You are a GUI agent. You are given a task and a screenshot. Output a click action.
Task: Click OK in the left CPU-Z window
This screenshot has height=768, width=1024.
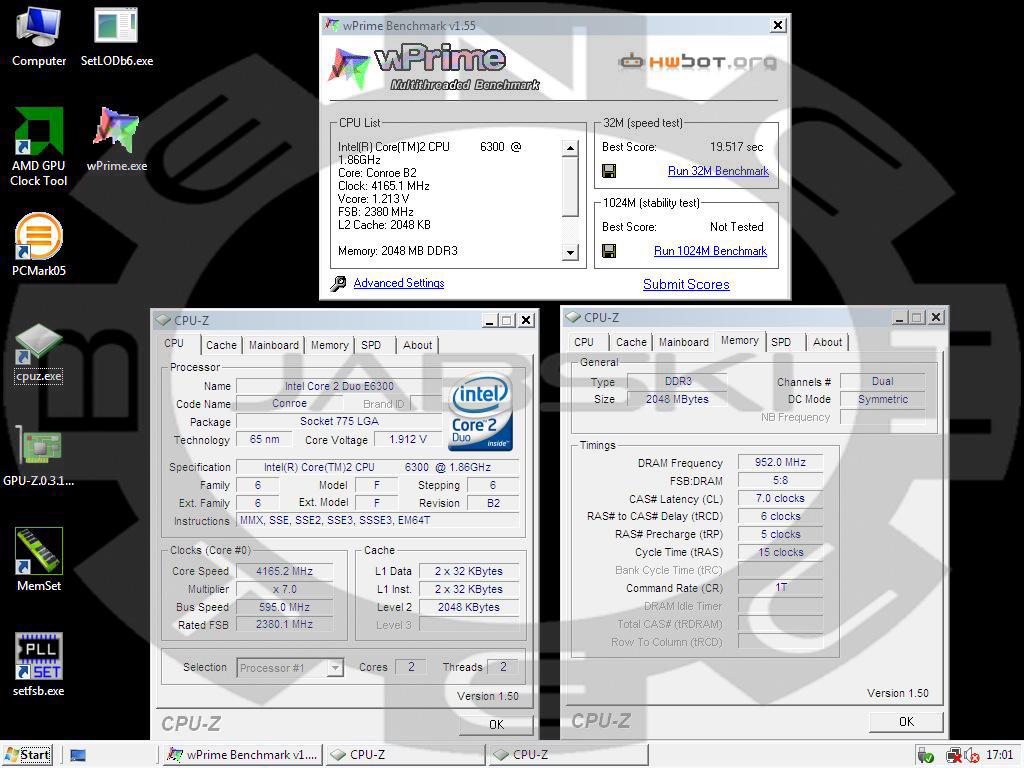(x=496, y=724)
